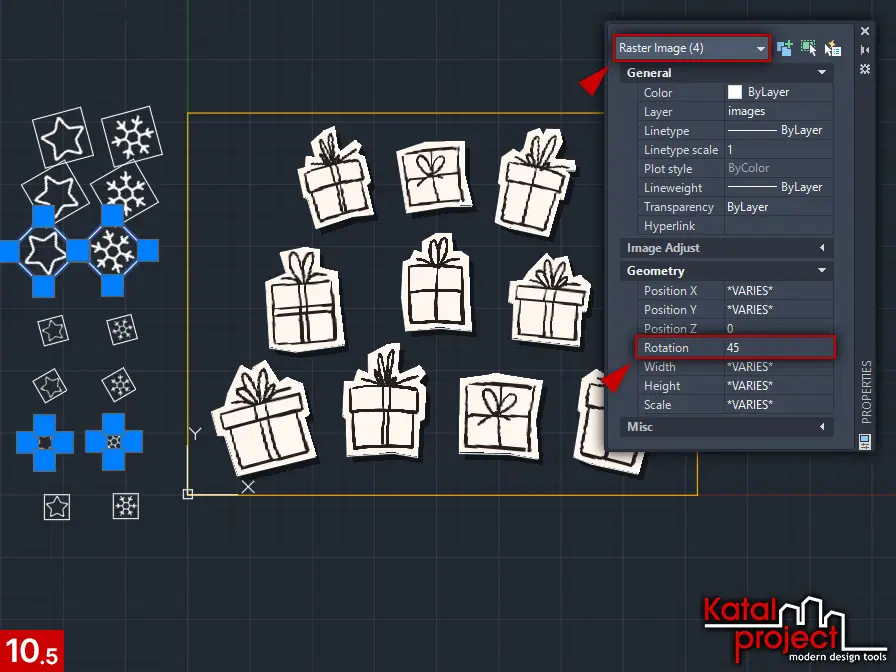896x672 pixels.
Task: Open Quick Select from the palette header
Action: point(833,48)
